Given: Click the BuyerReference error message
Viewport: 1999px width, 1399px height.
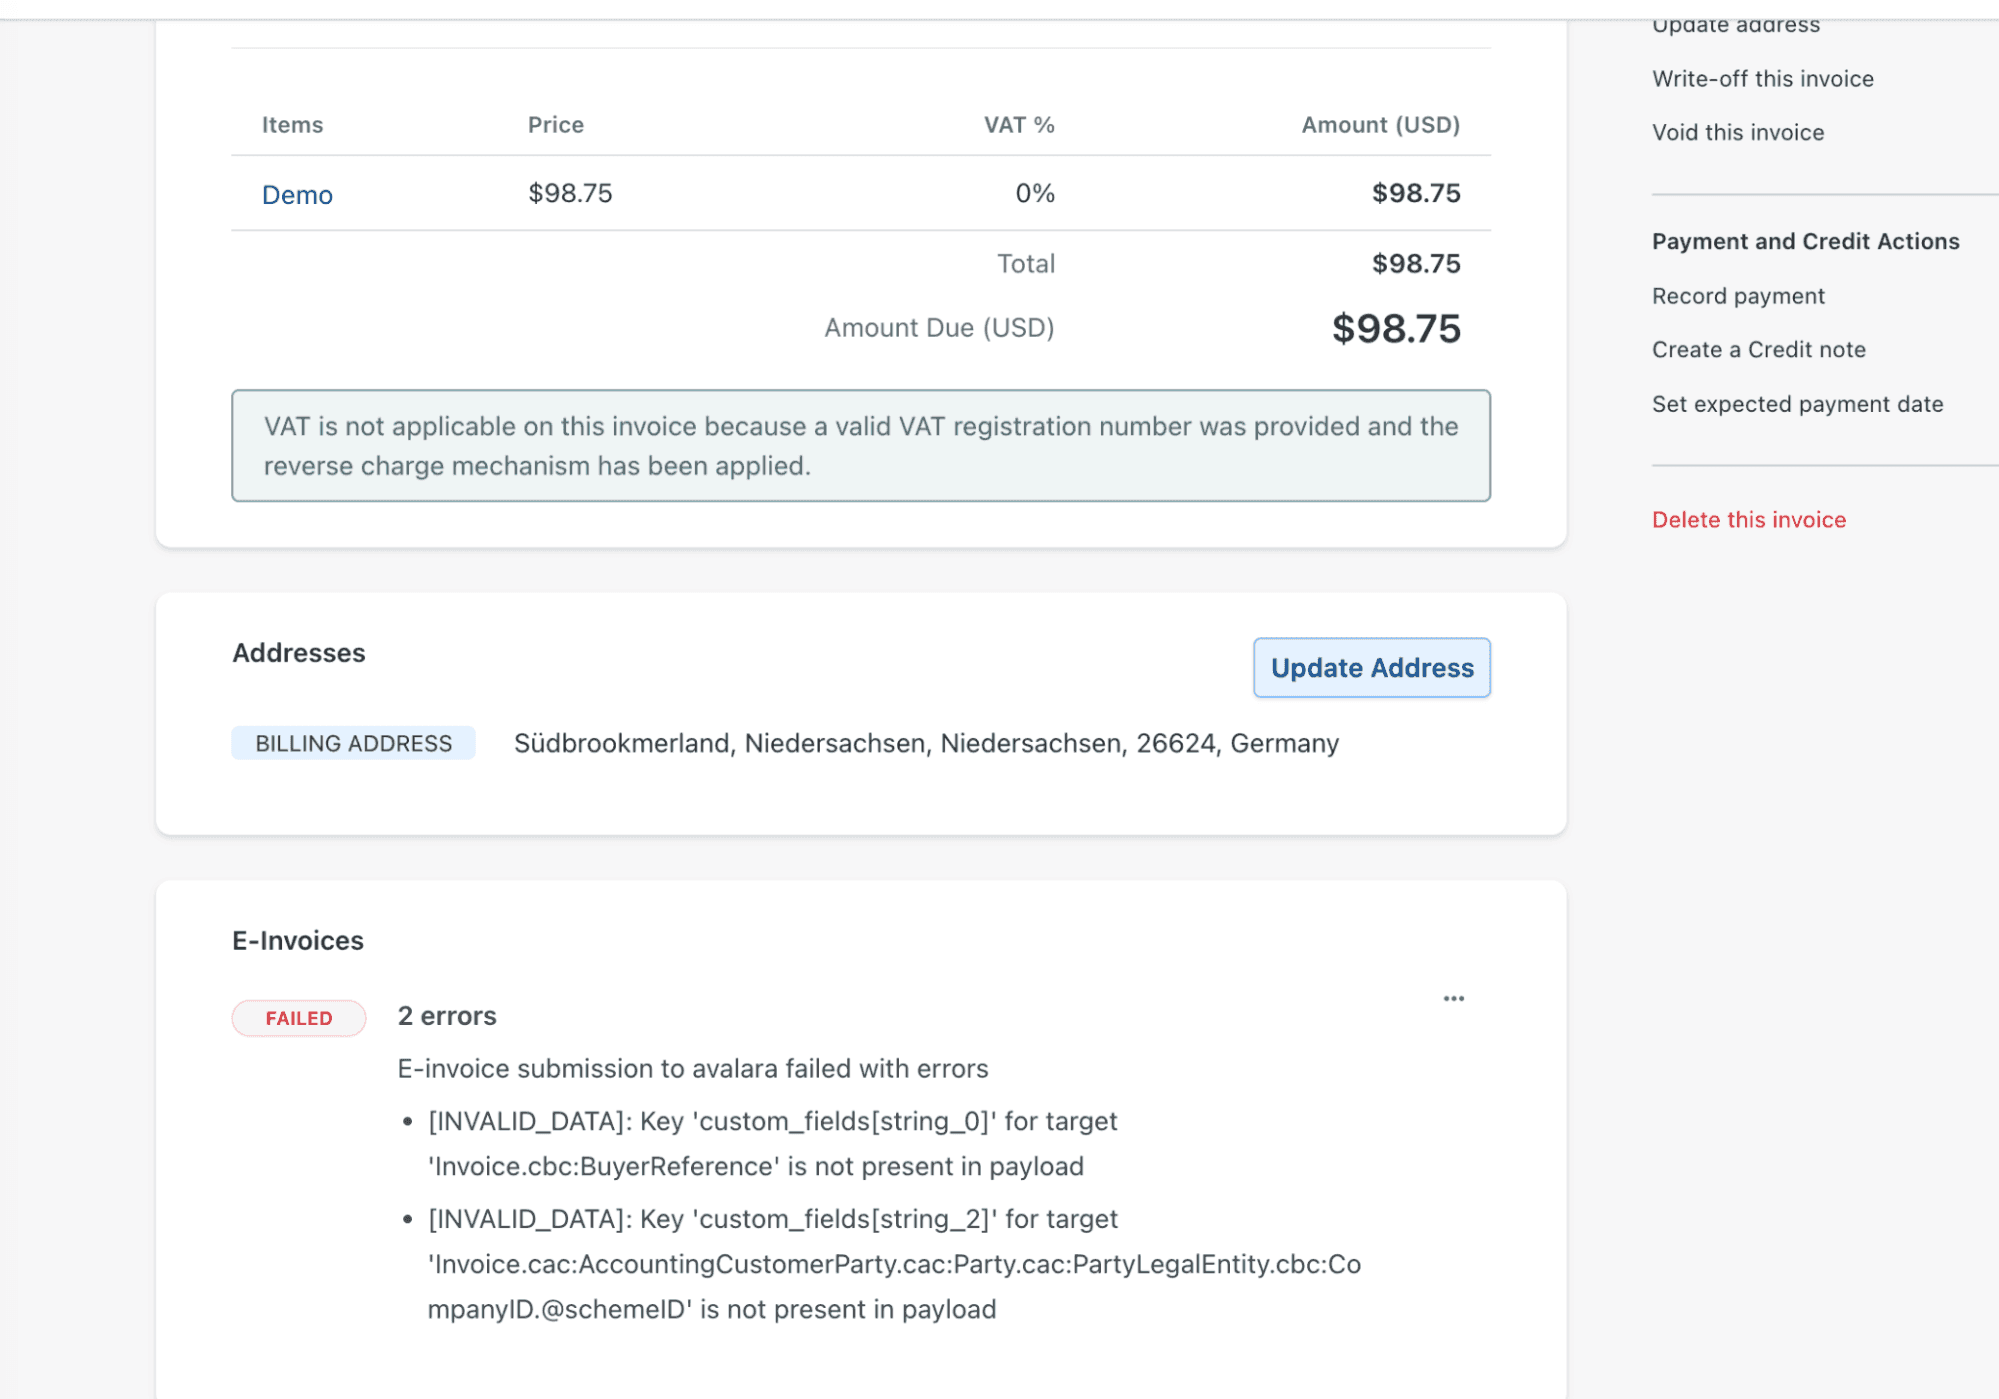Looking at the screenshot, I should (772, 1143).
